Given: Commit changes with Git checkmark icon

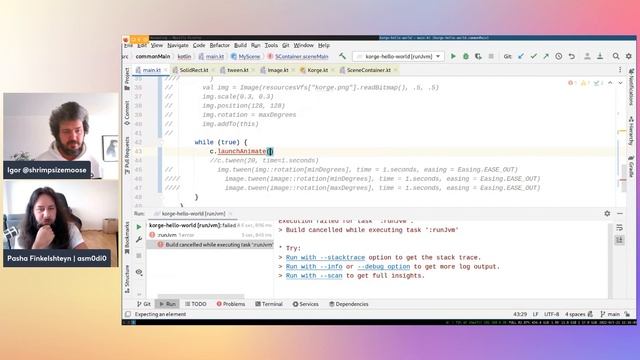Looking at the screenshot, I should tap(533, 56).
